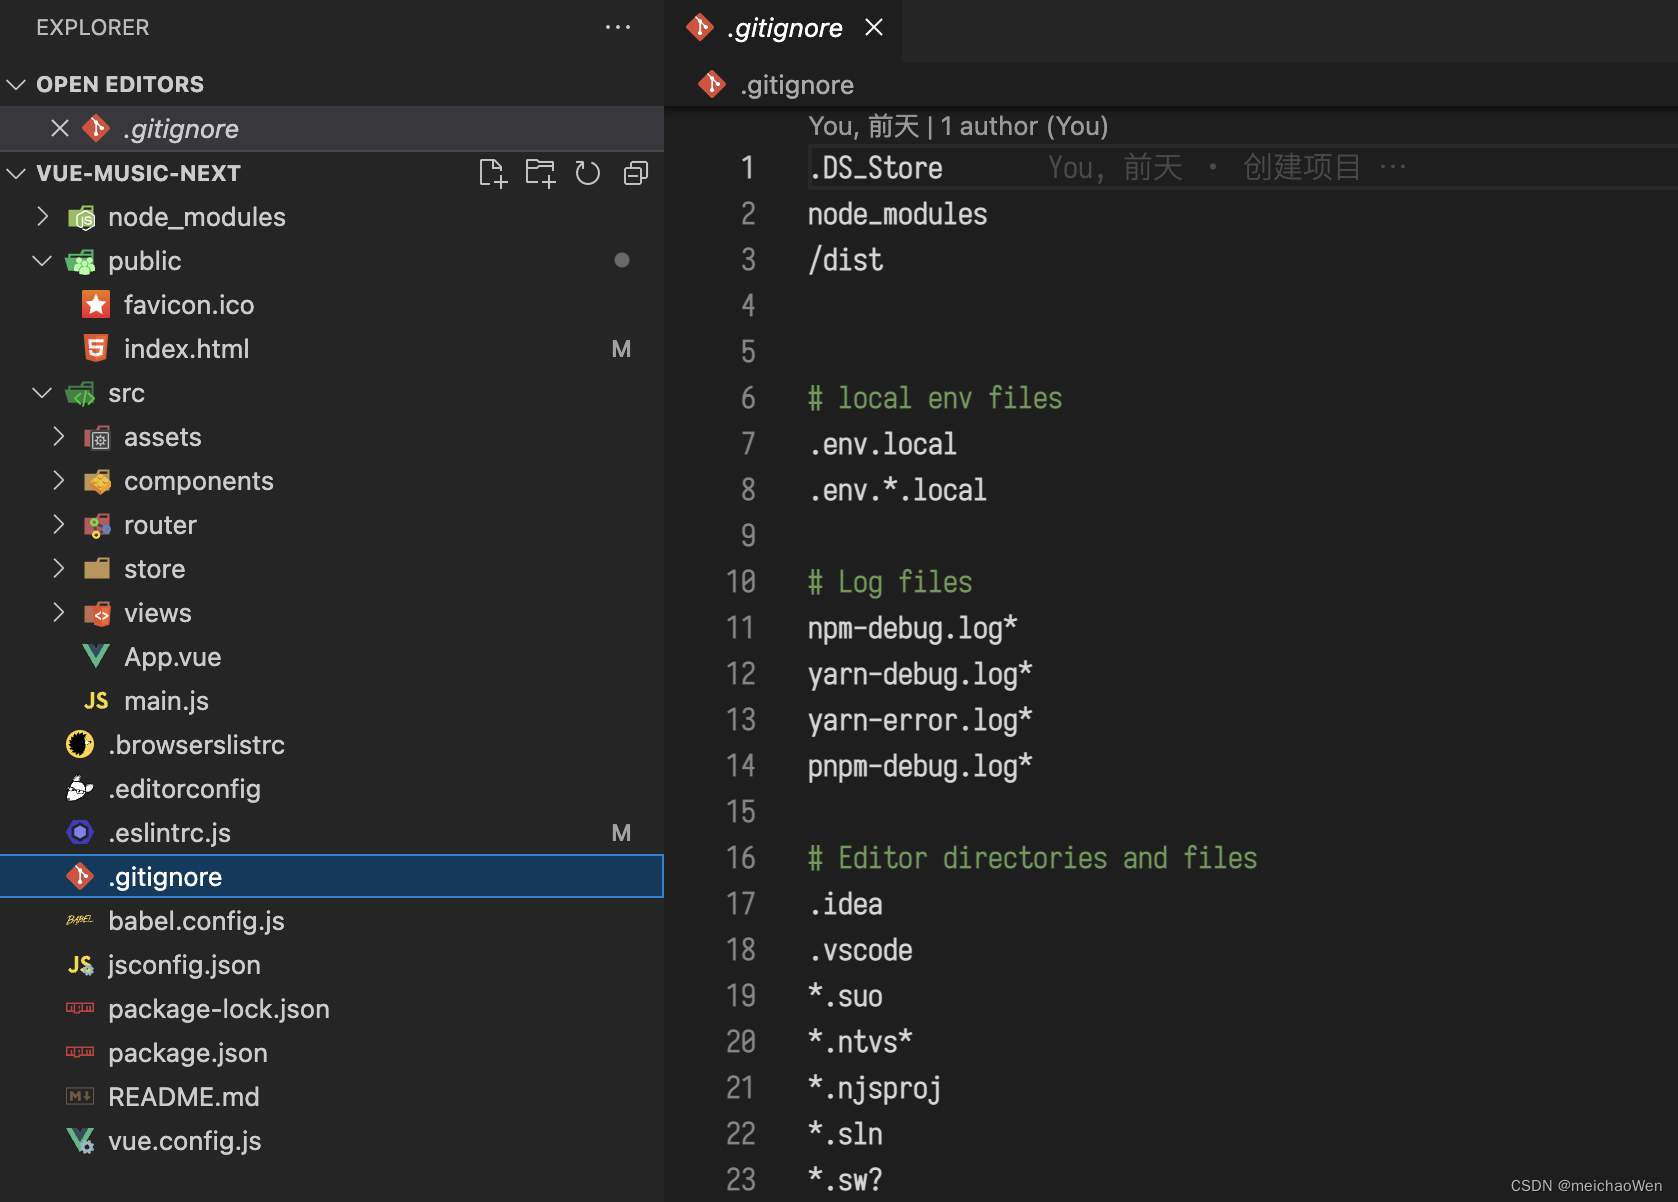
Task: Click the modified dot badge on public folder
Action: pyautogui.click(x=622, y=260)
